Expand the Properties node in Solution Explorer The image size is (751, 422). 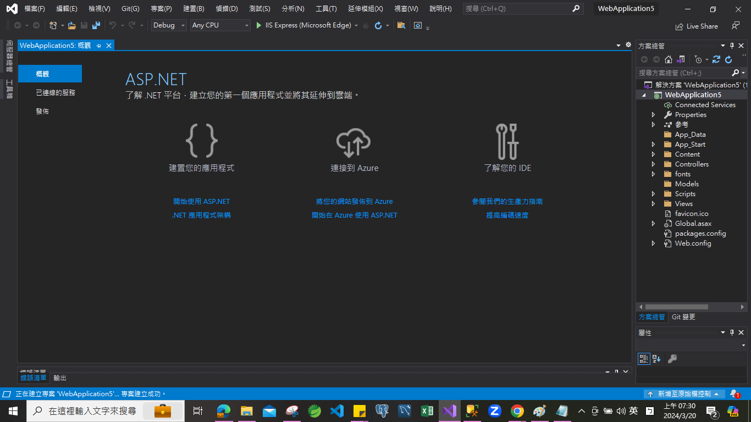tap(653, 115)
